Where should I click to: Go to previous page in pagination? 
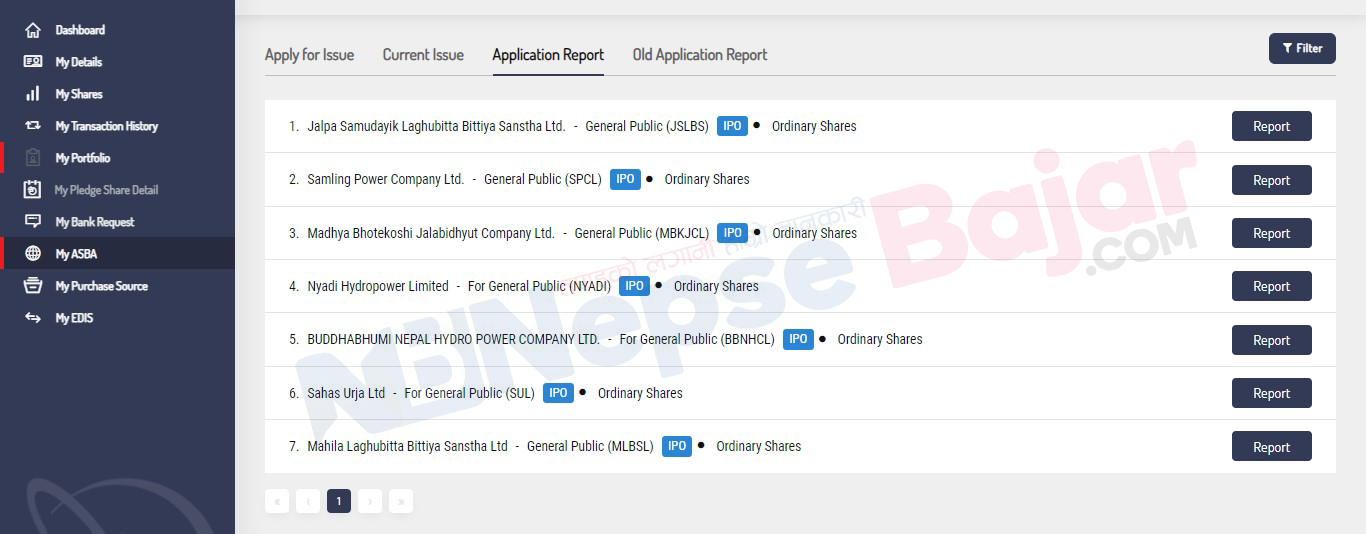(308, 501)
